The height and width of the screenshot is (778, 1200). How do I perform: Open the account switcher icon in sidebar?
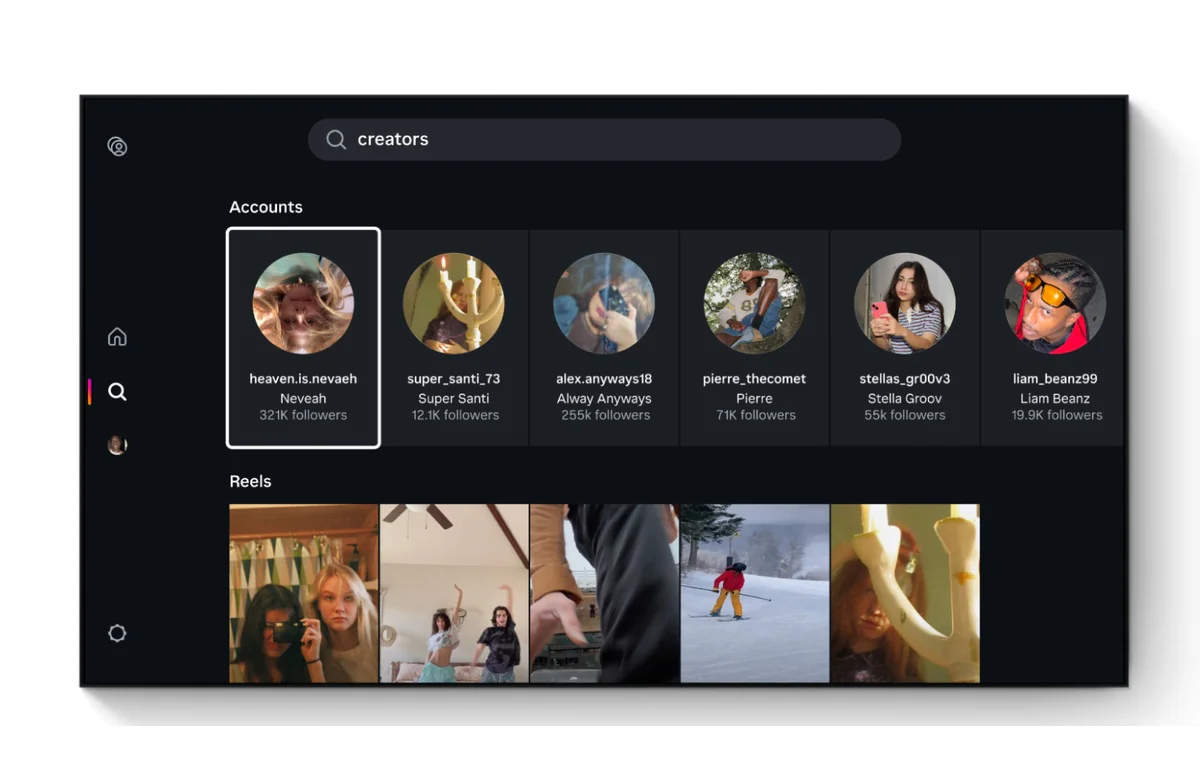(117, 146)
